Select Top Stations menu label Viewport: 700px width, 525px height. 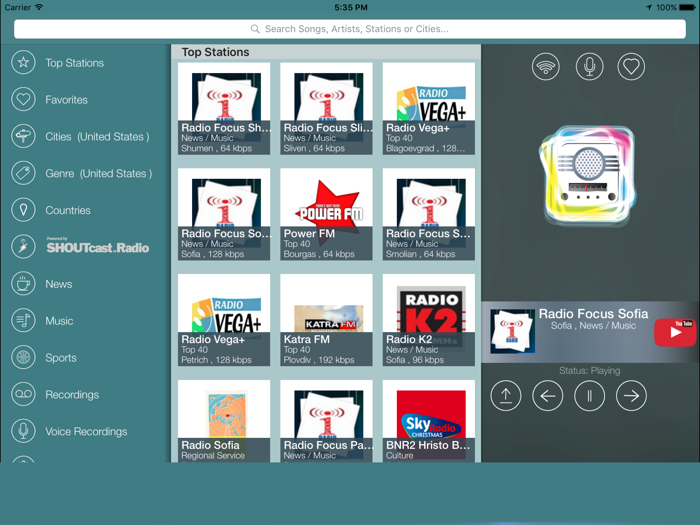click(75, 63)
